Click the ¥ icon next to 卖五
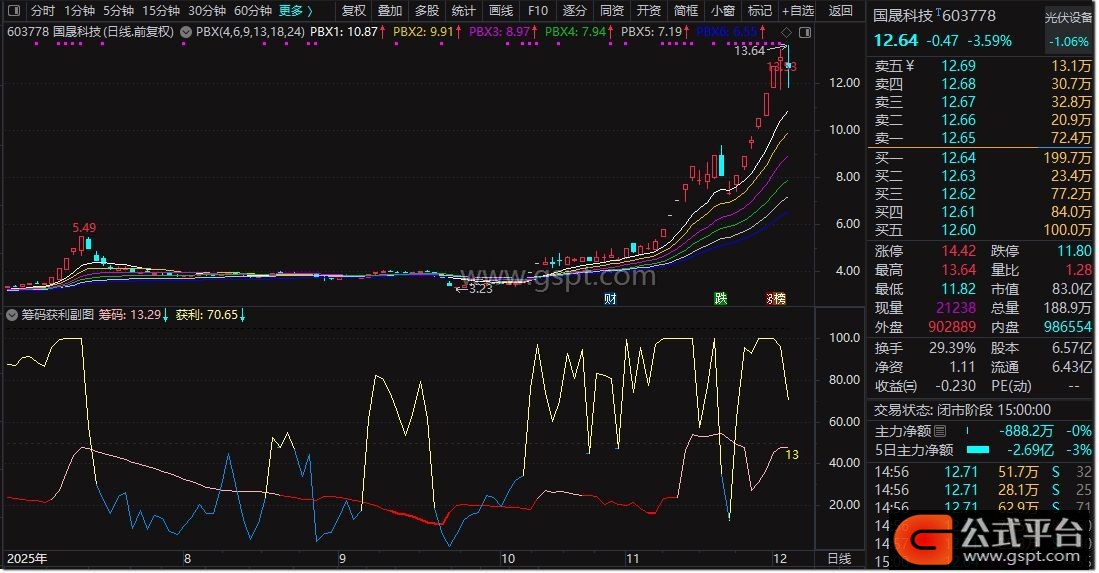The height and width of the screenshot is (573, 1099). pos(910,66)
